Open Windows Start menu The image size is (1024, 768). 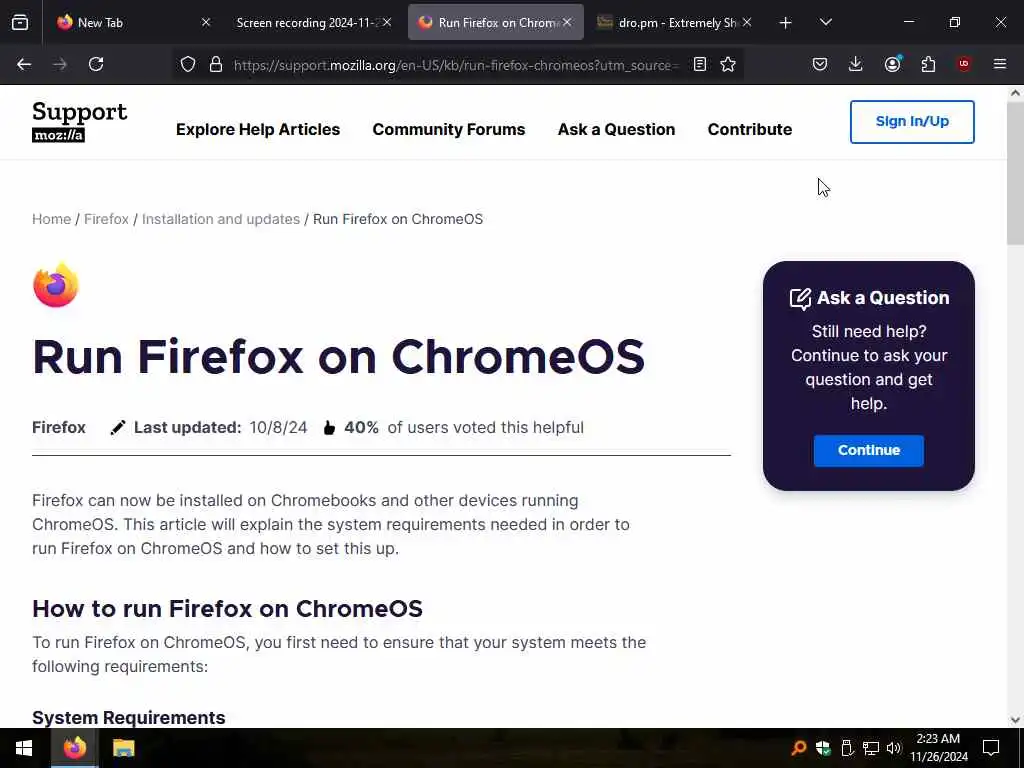[x=24, y=748]
